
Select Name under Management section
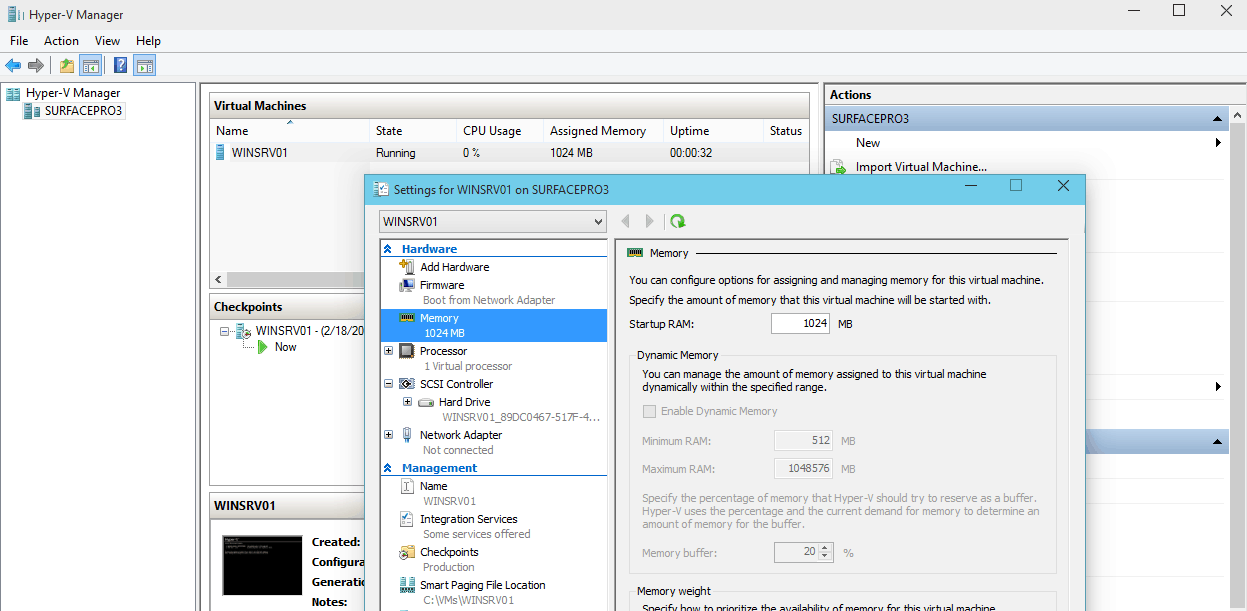[x=434, y=486]
